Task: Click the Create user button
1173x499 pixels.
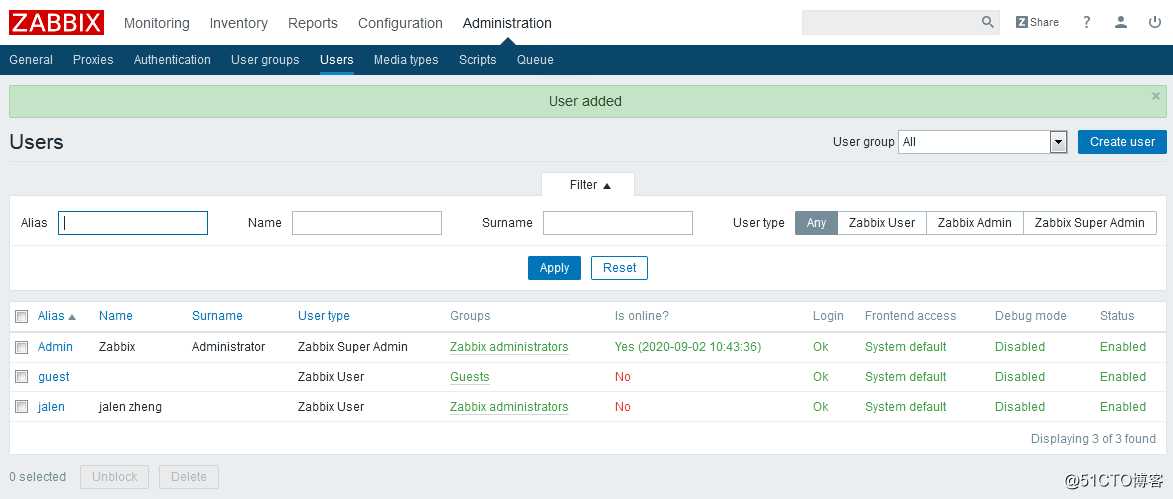Action: 1122,141
